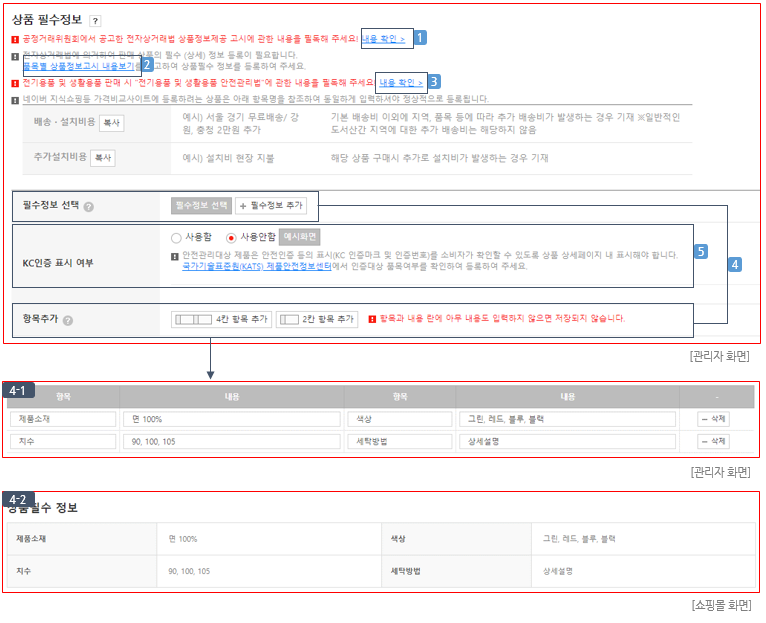766x623 pixels.
Task: Click the red alert icon before 전기용품 notice
Action: coord(15,84)
